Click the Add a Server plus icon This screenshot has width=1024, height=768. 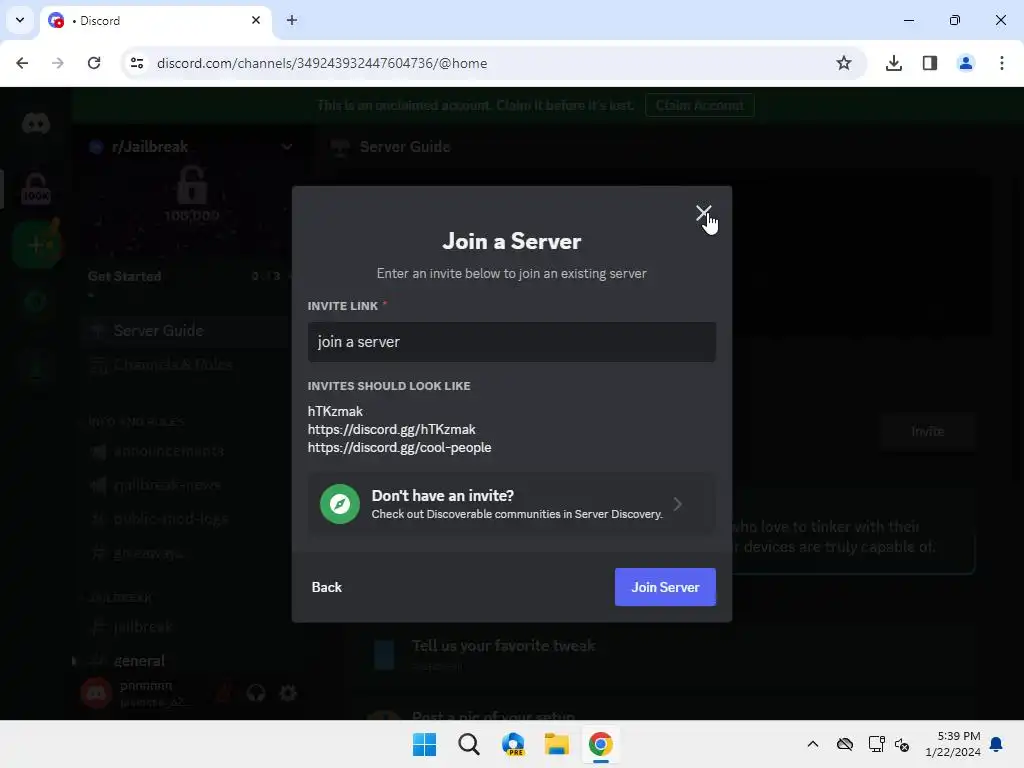coord(36,245)
